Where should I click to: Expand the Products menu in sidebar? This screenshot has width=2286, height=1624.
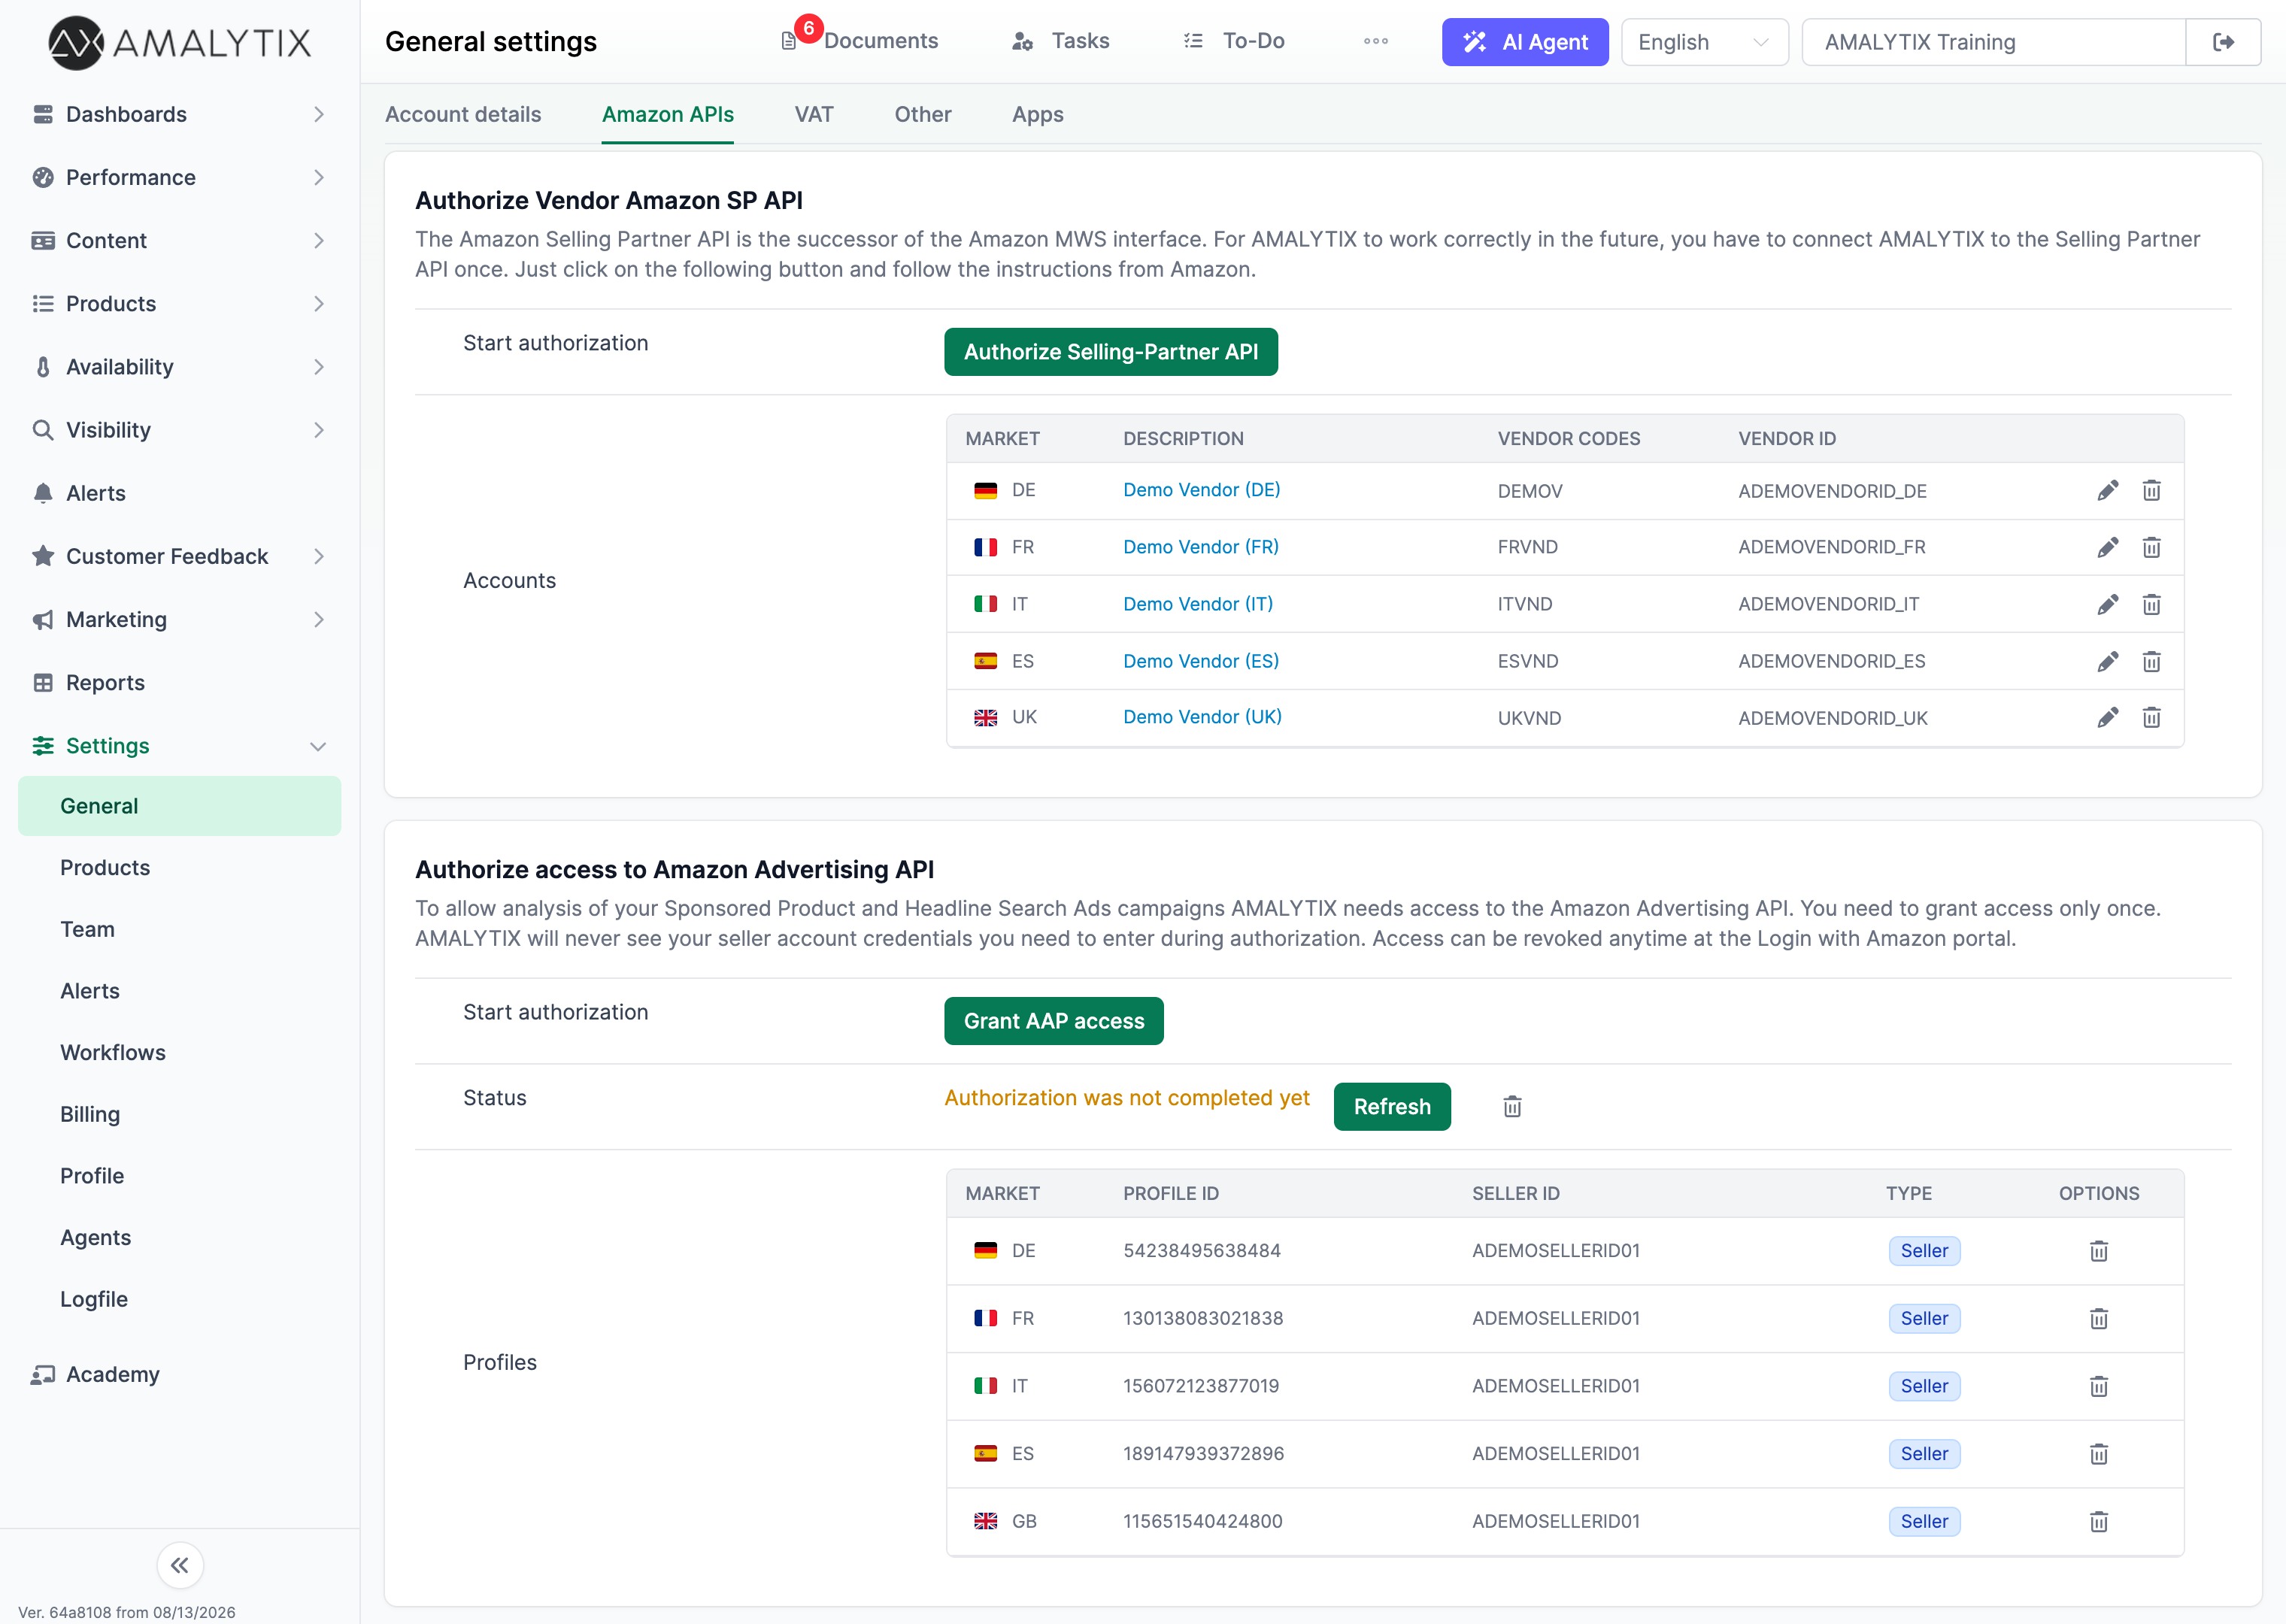tap(180, 303)
